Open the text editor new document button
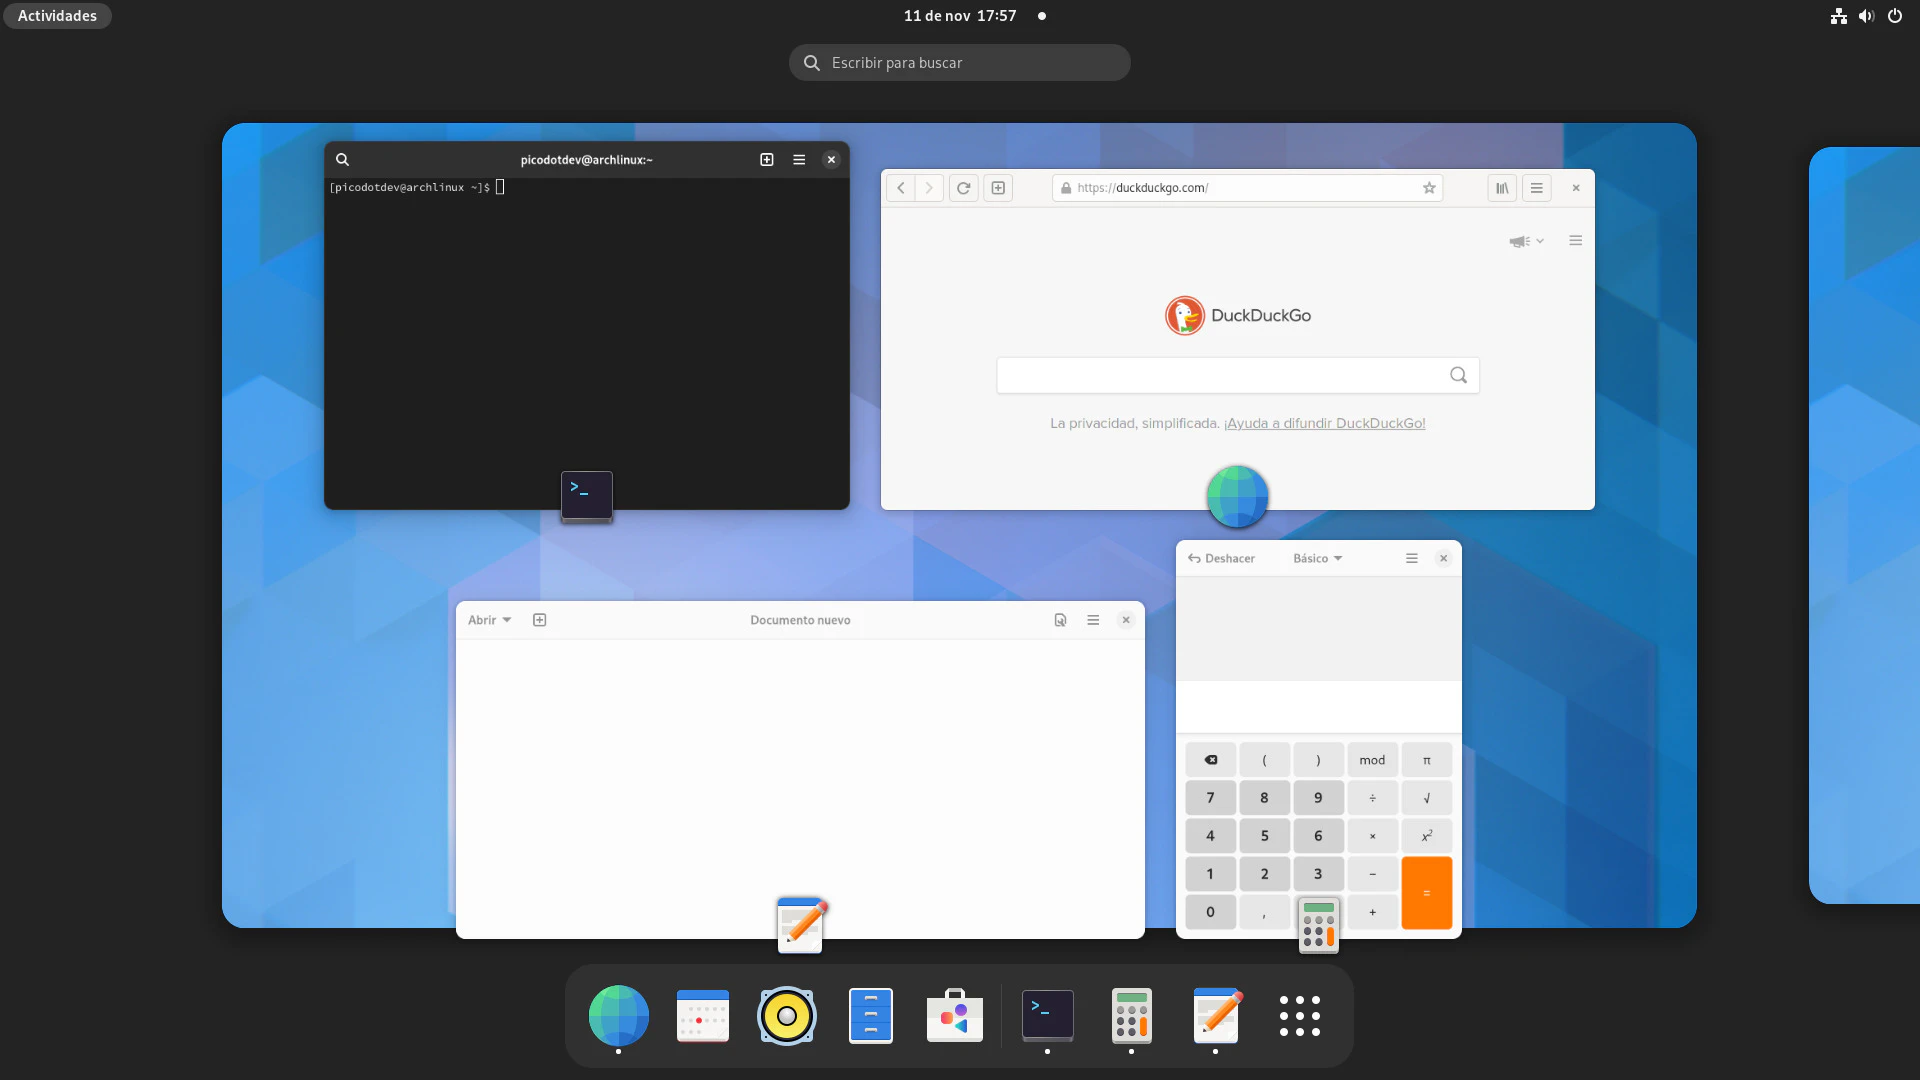The image size is (1920, 1080). point(540,620)
